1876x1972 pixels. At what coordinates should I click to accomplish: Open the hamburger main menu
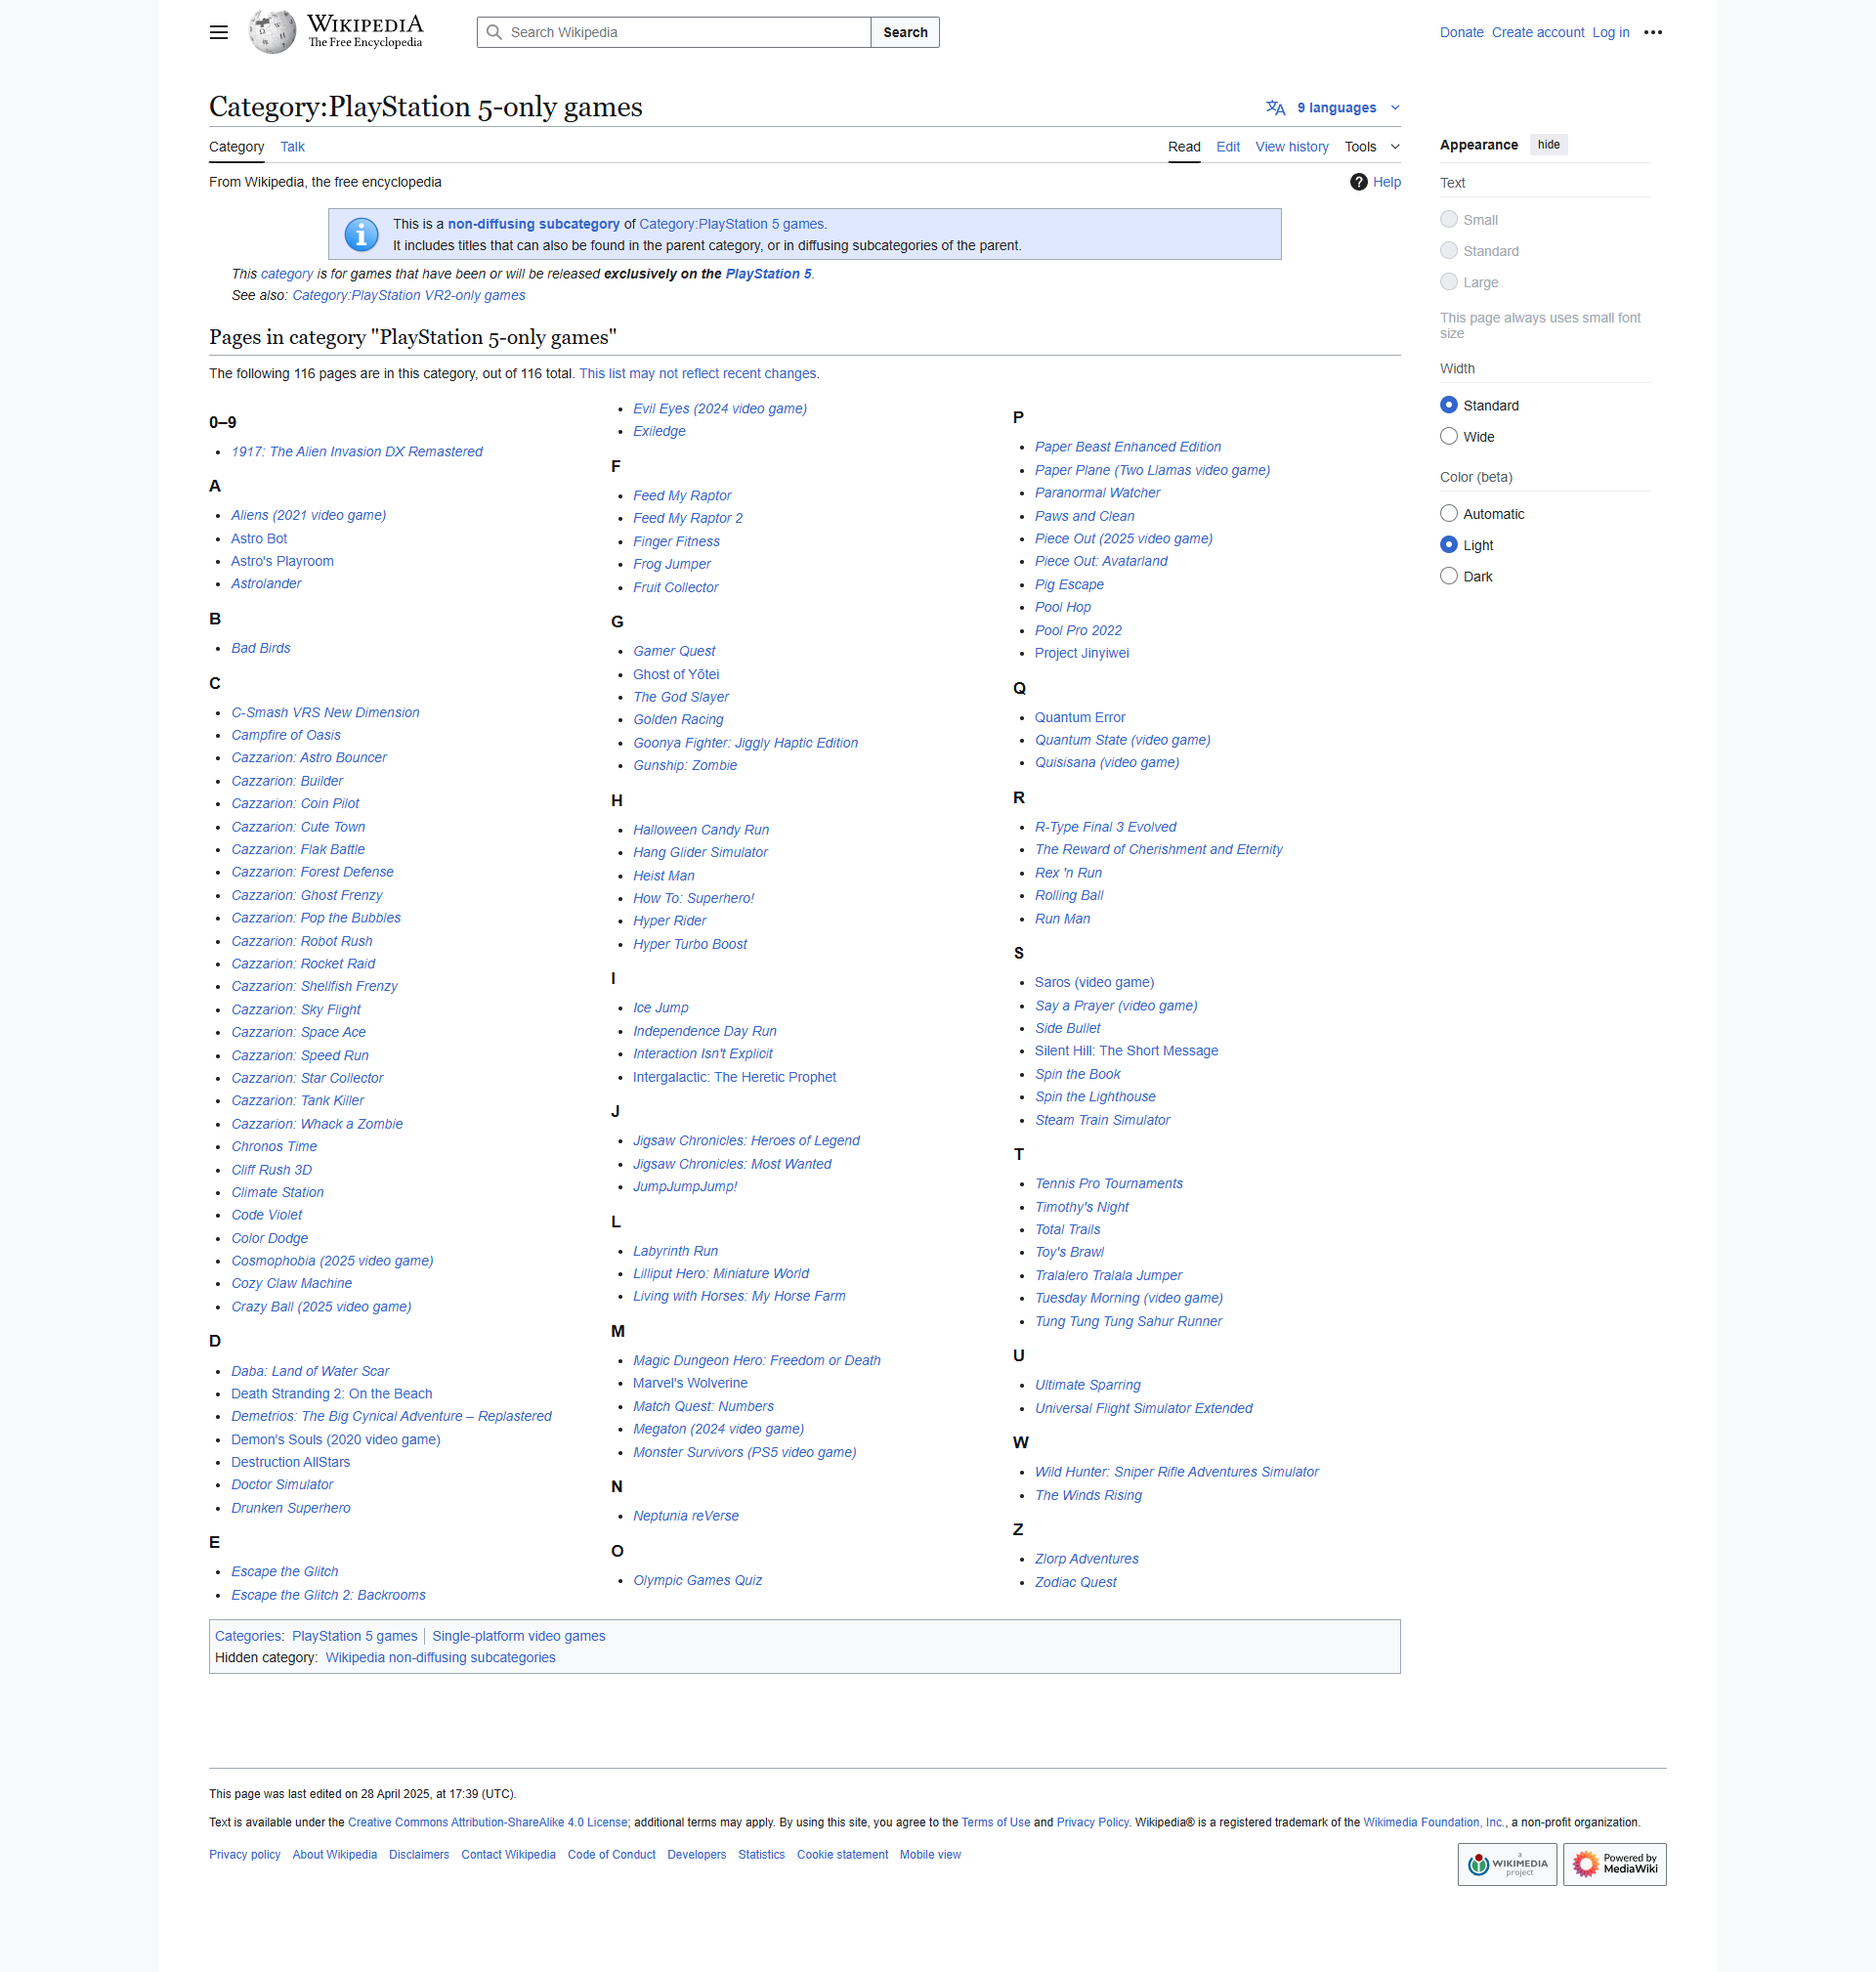[218, 32]
